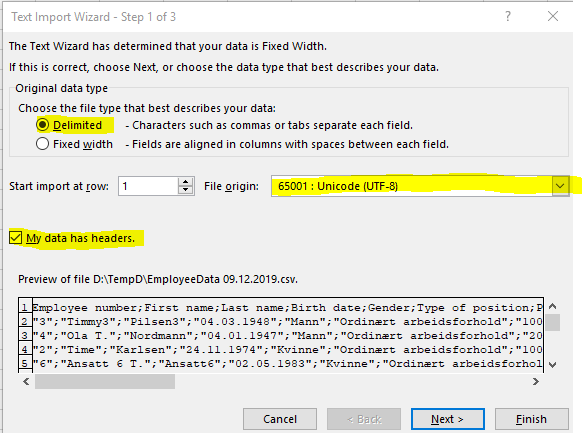
Task: Click preview row starting with "2";"Time"
Action: pos(287,350)
